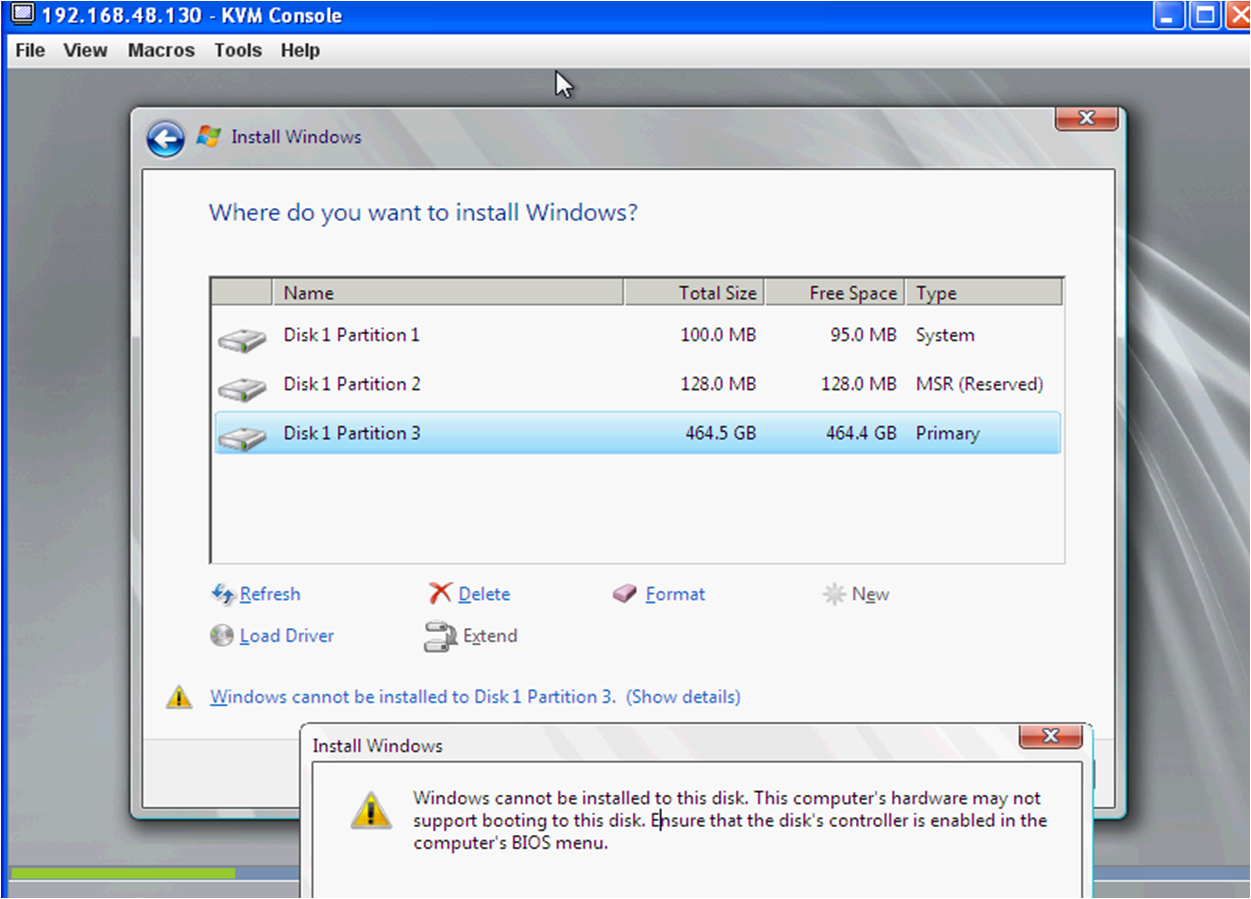
Task: Click the 100.0 MB total size cell
Action: (x=718, y=335)
